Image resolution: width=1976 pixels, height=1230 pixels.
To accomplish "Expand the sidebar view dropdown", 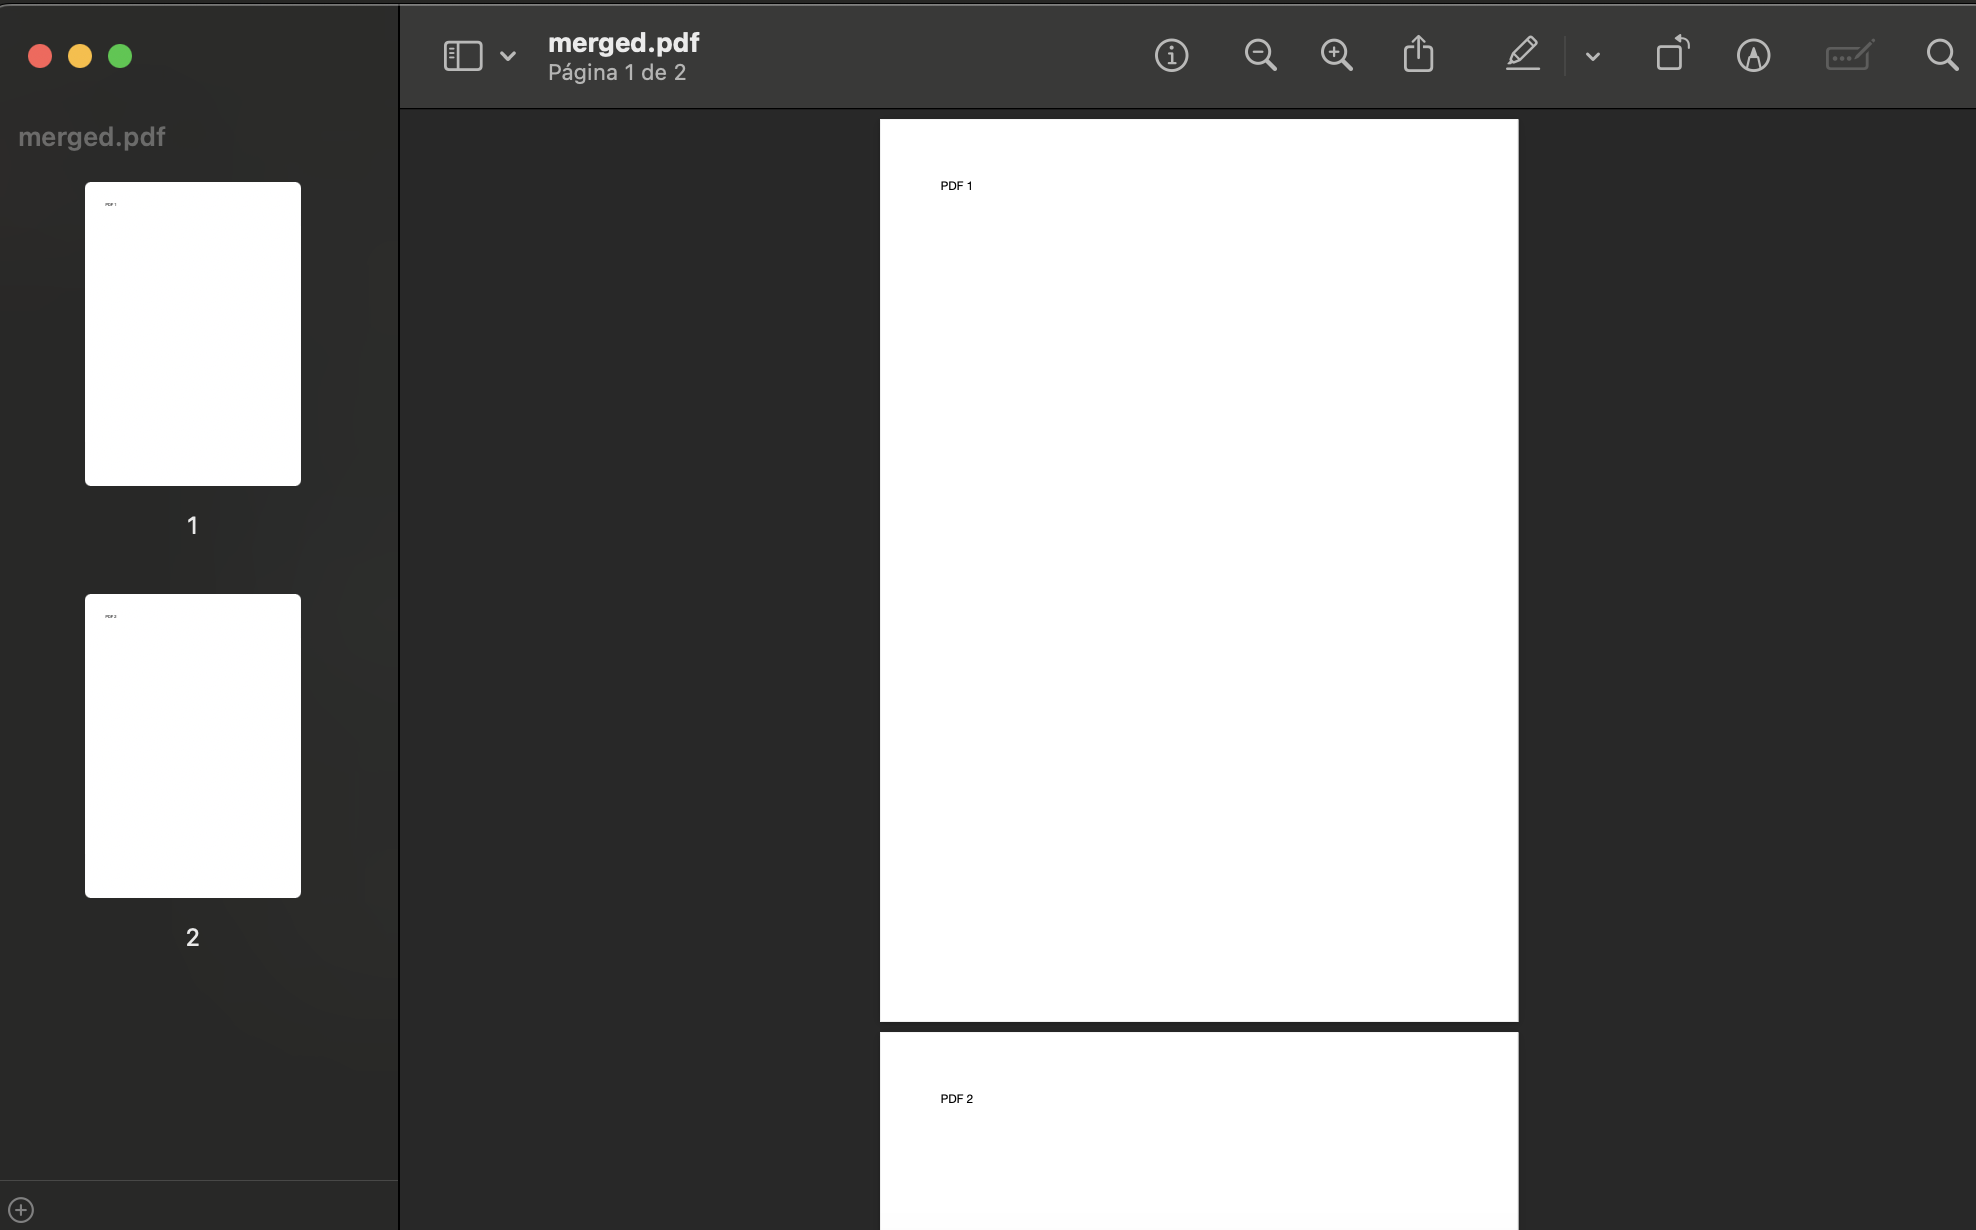I will [506, 55].
